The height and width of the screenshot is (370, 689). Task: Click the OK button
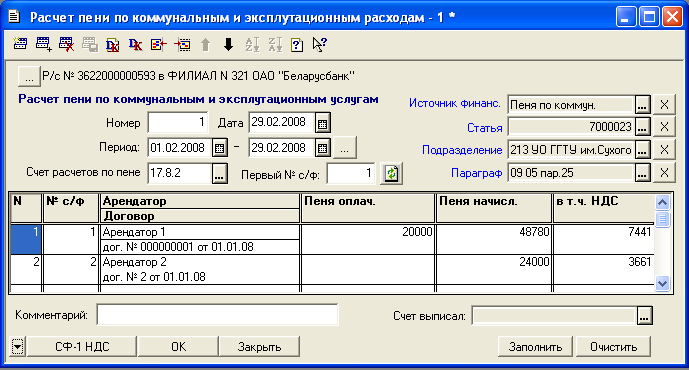178,347
